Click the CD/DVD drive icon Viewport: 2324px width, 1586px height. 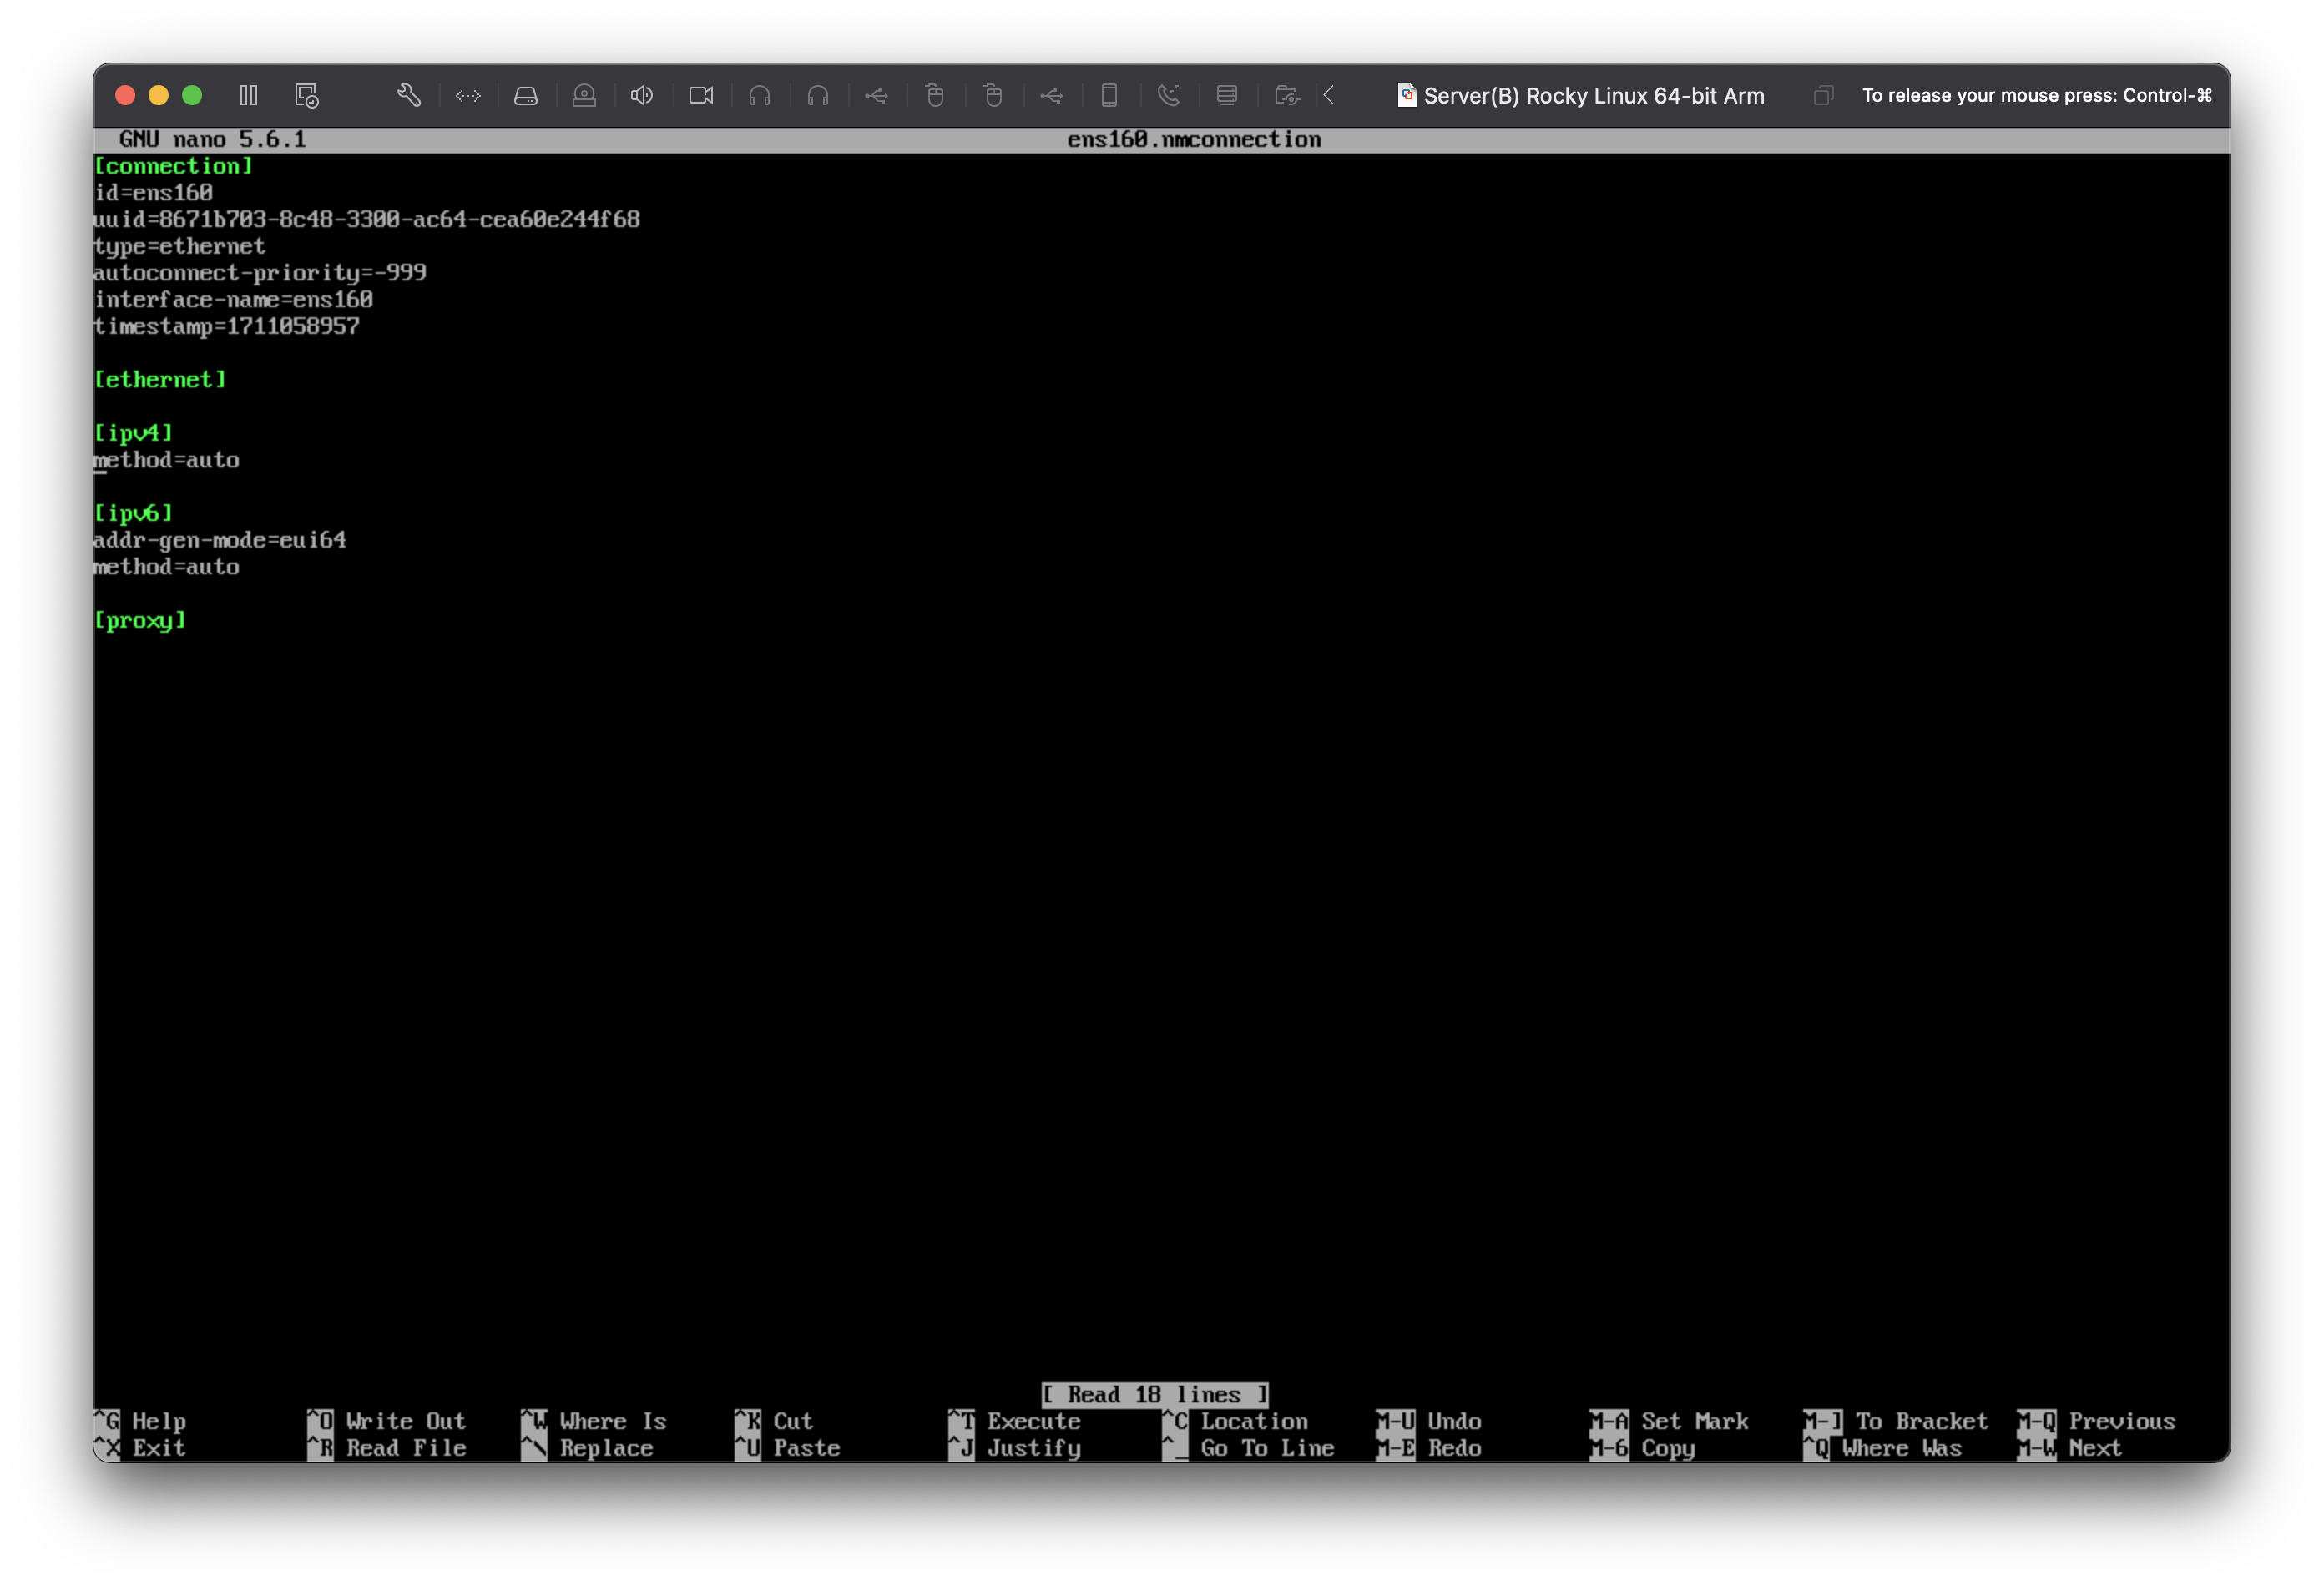584,95
